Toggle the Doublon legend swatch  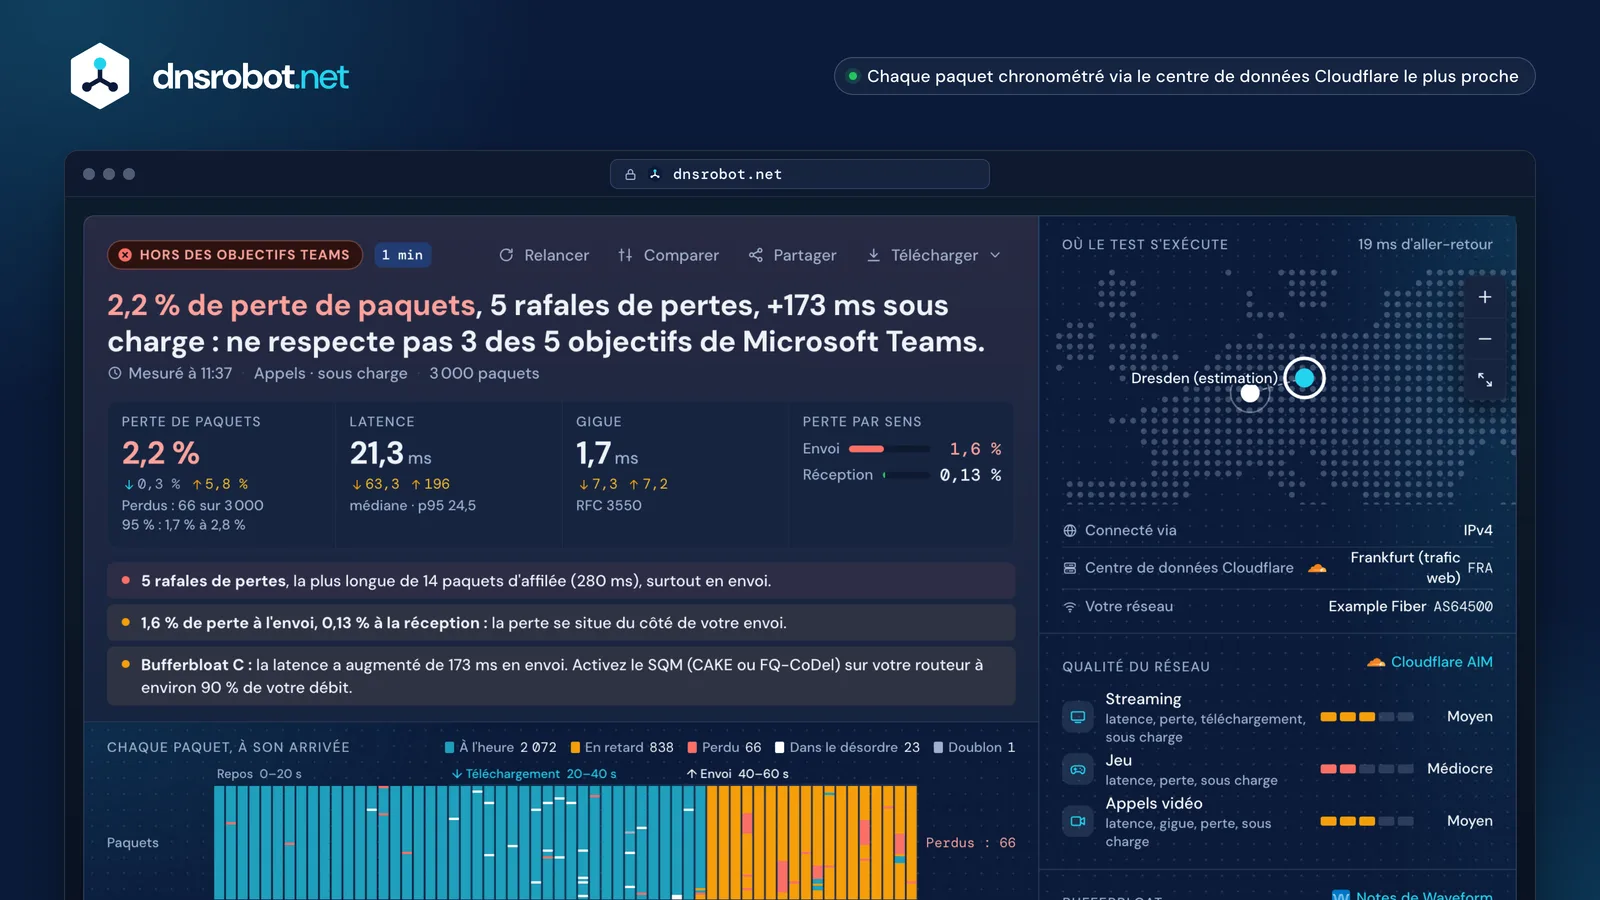[x=938, y=747]
